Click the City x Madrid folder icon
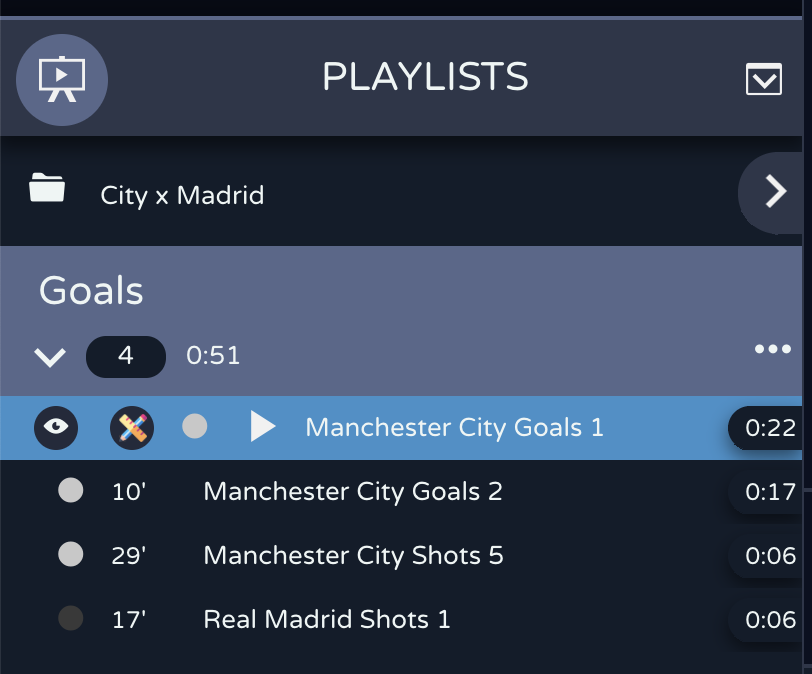Screen dimensions: 812x674 point(47,187)
